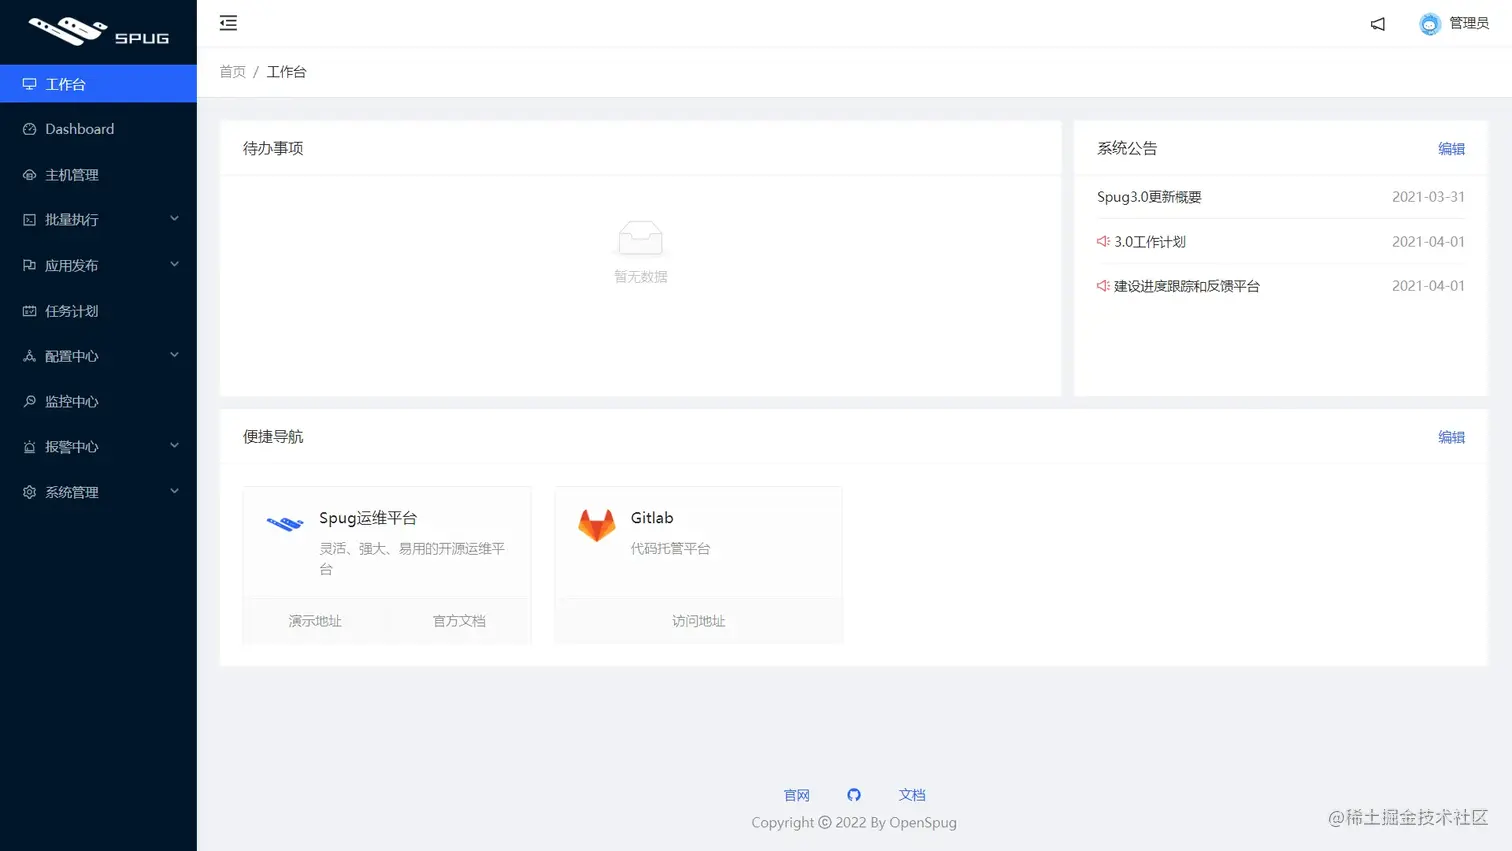
Task: Navigate to 监控中心
Action: coord(98,401)
